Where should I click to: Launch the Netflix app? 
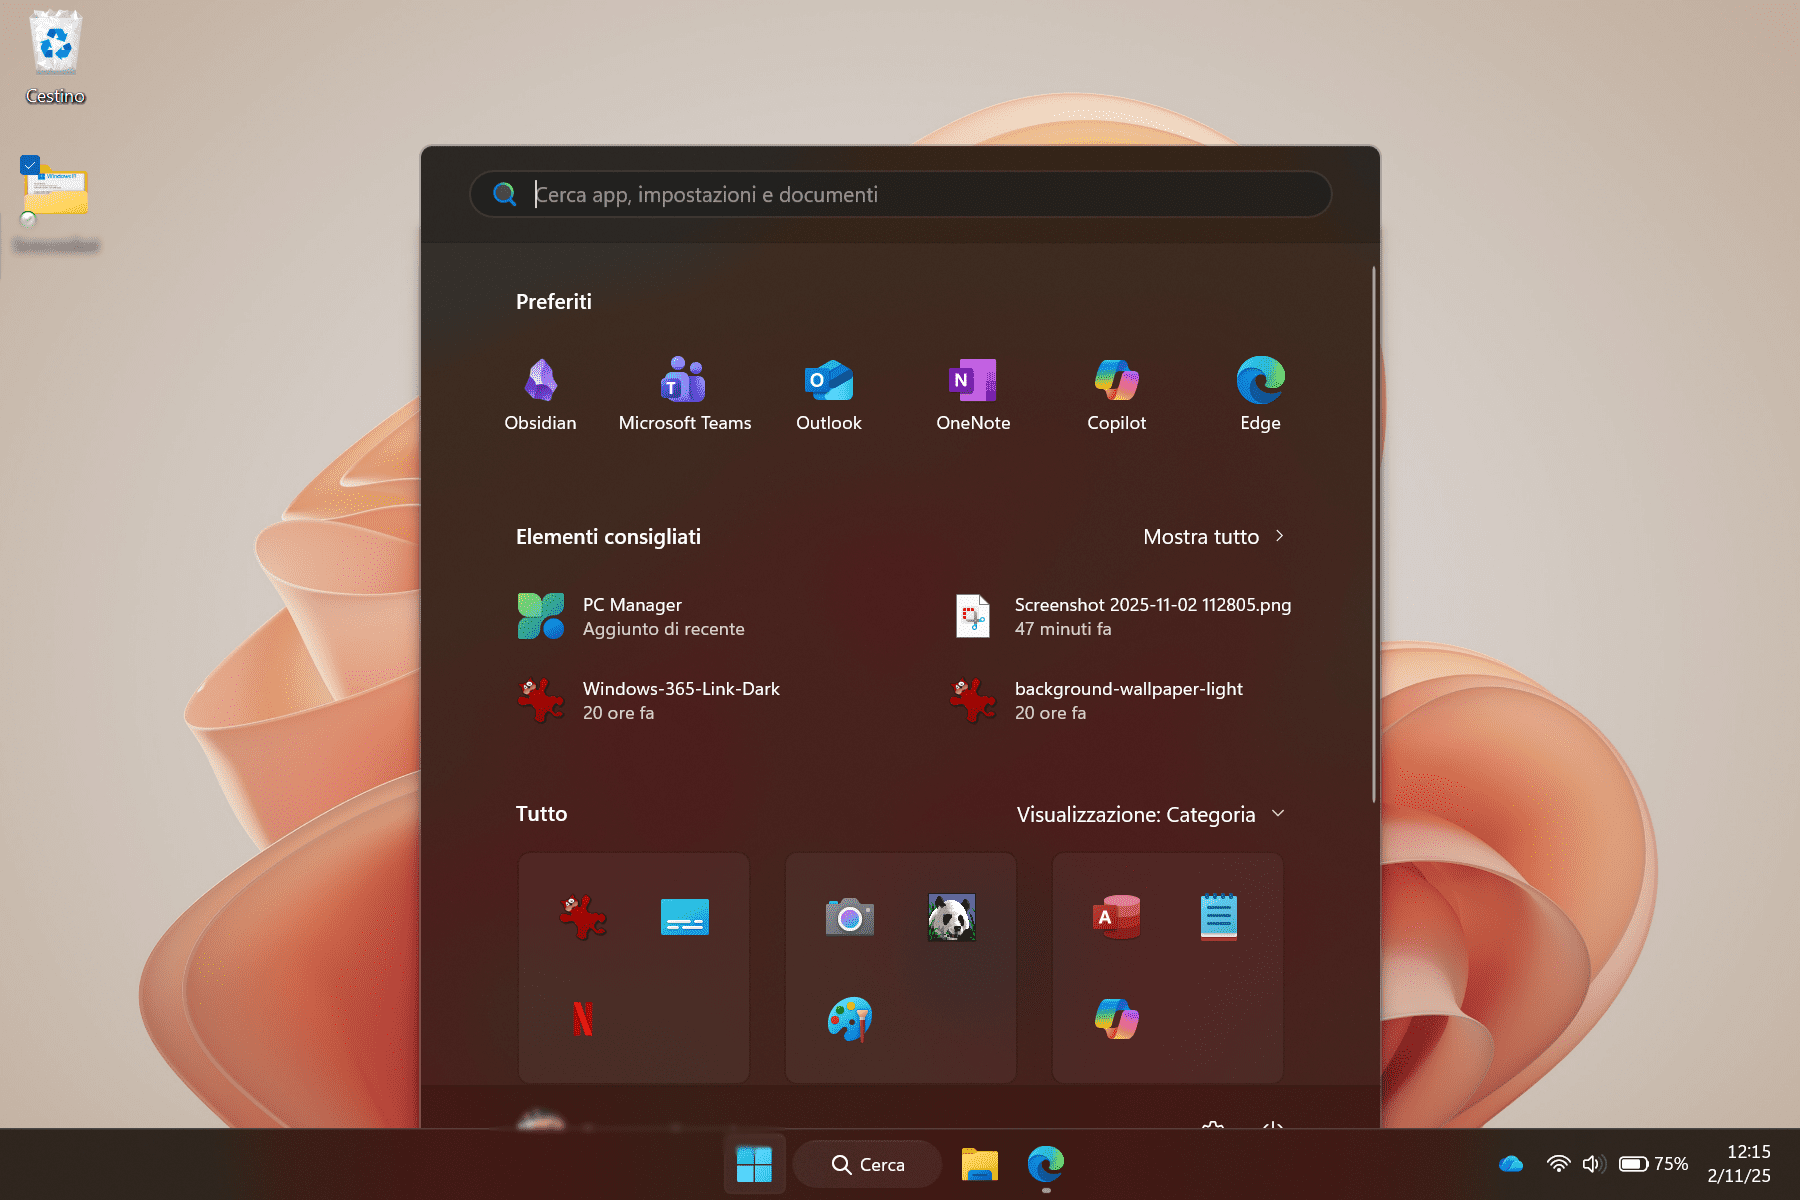coord(580,1019)
